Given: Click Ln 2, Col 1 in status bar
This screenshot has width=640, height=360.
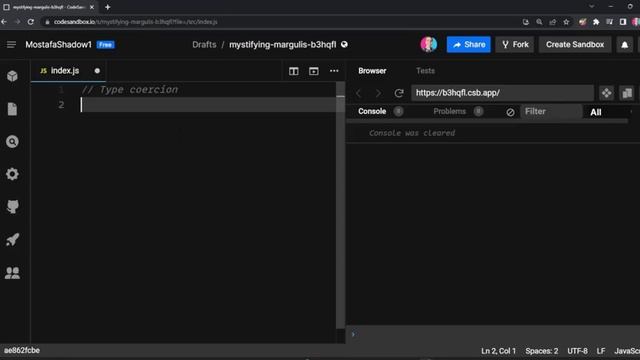Looking at the screenshot, I should coord(498,351).
